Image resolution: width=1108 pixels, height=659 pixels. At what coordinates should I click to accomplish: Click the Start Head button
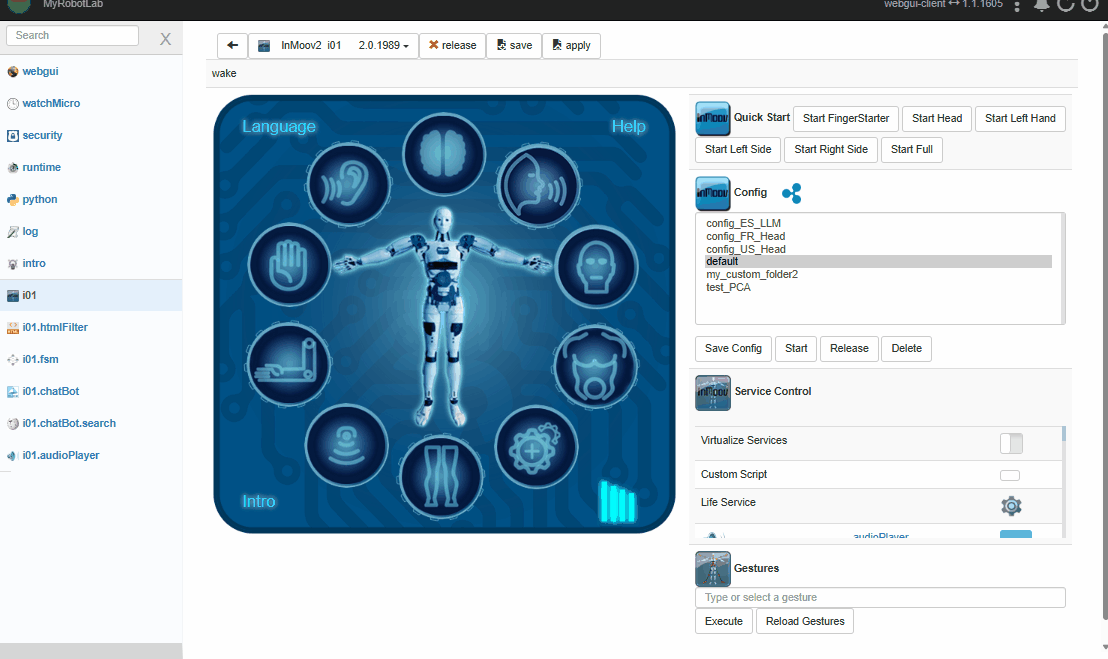pos(936,119)
